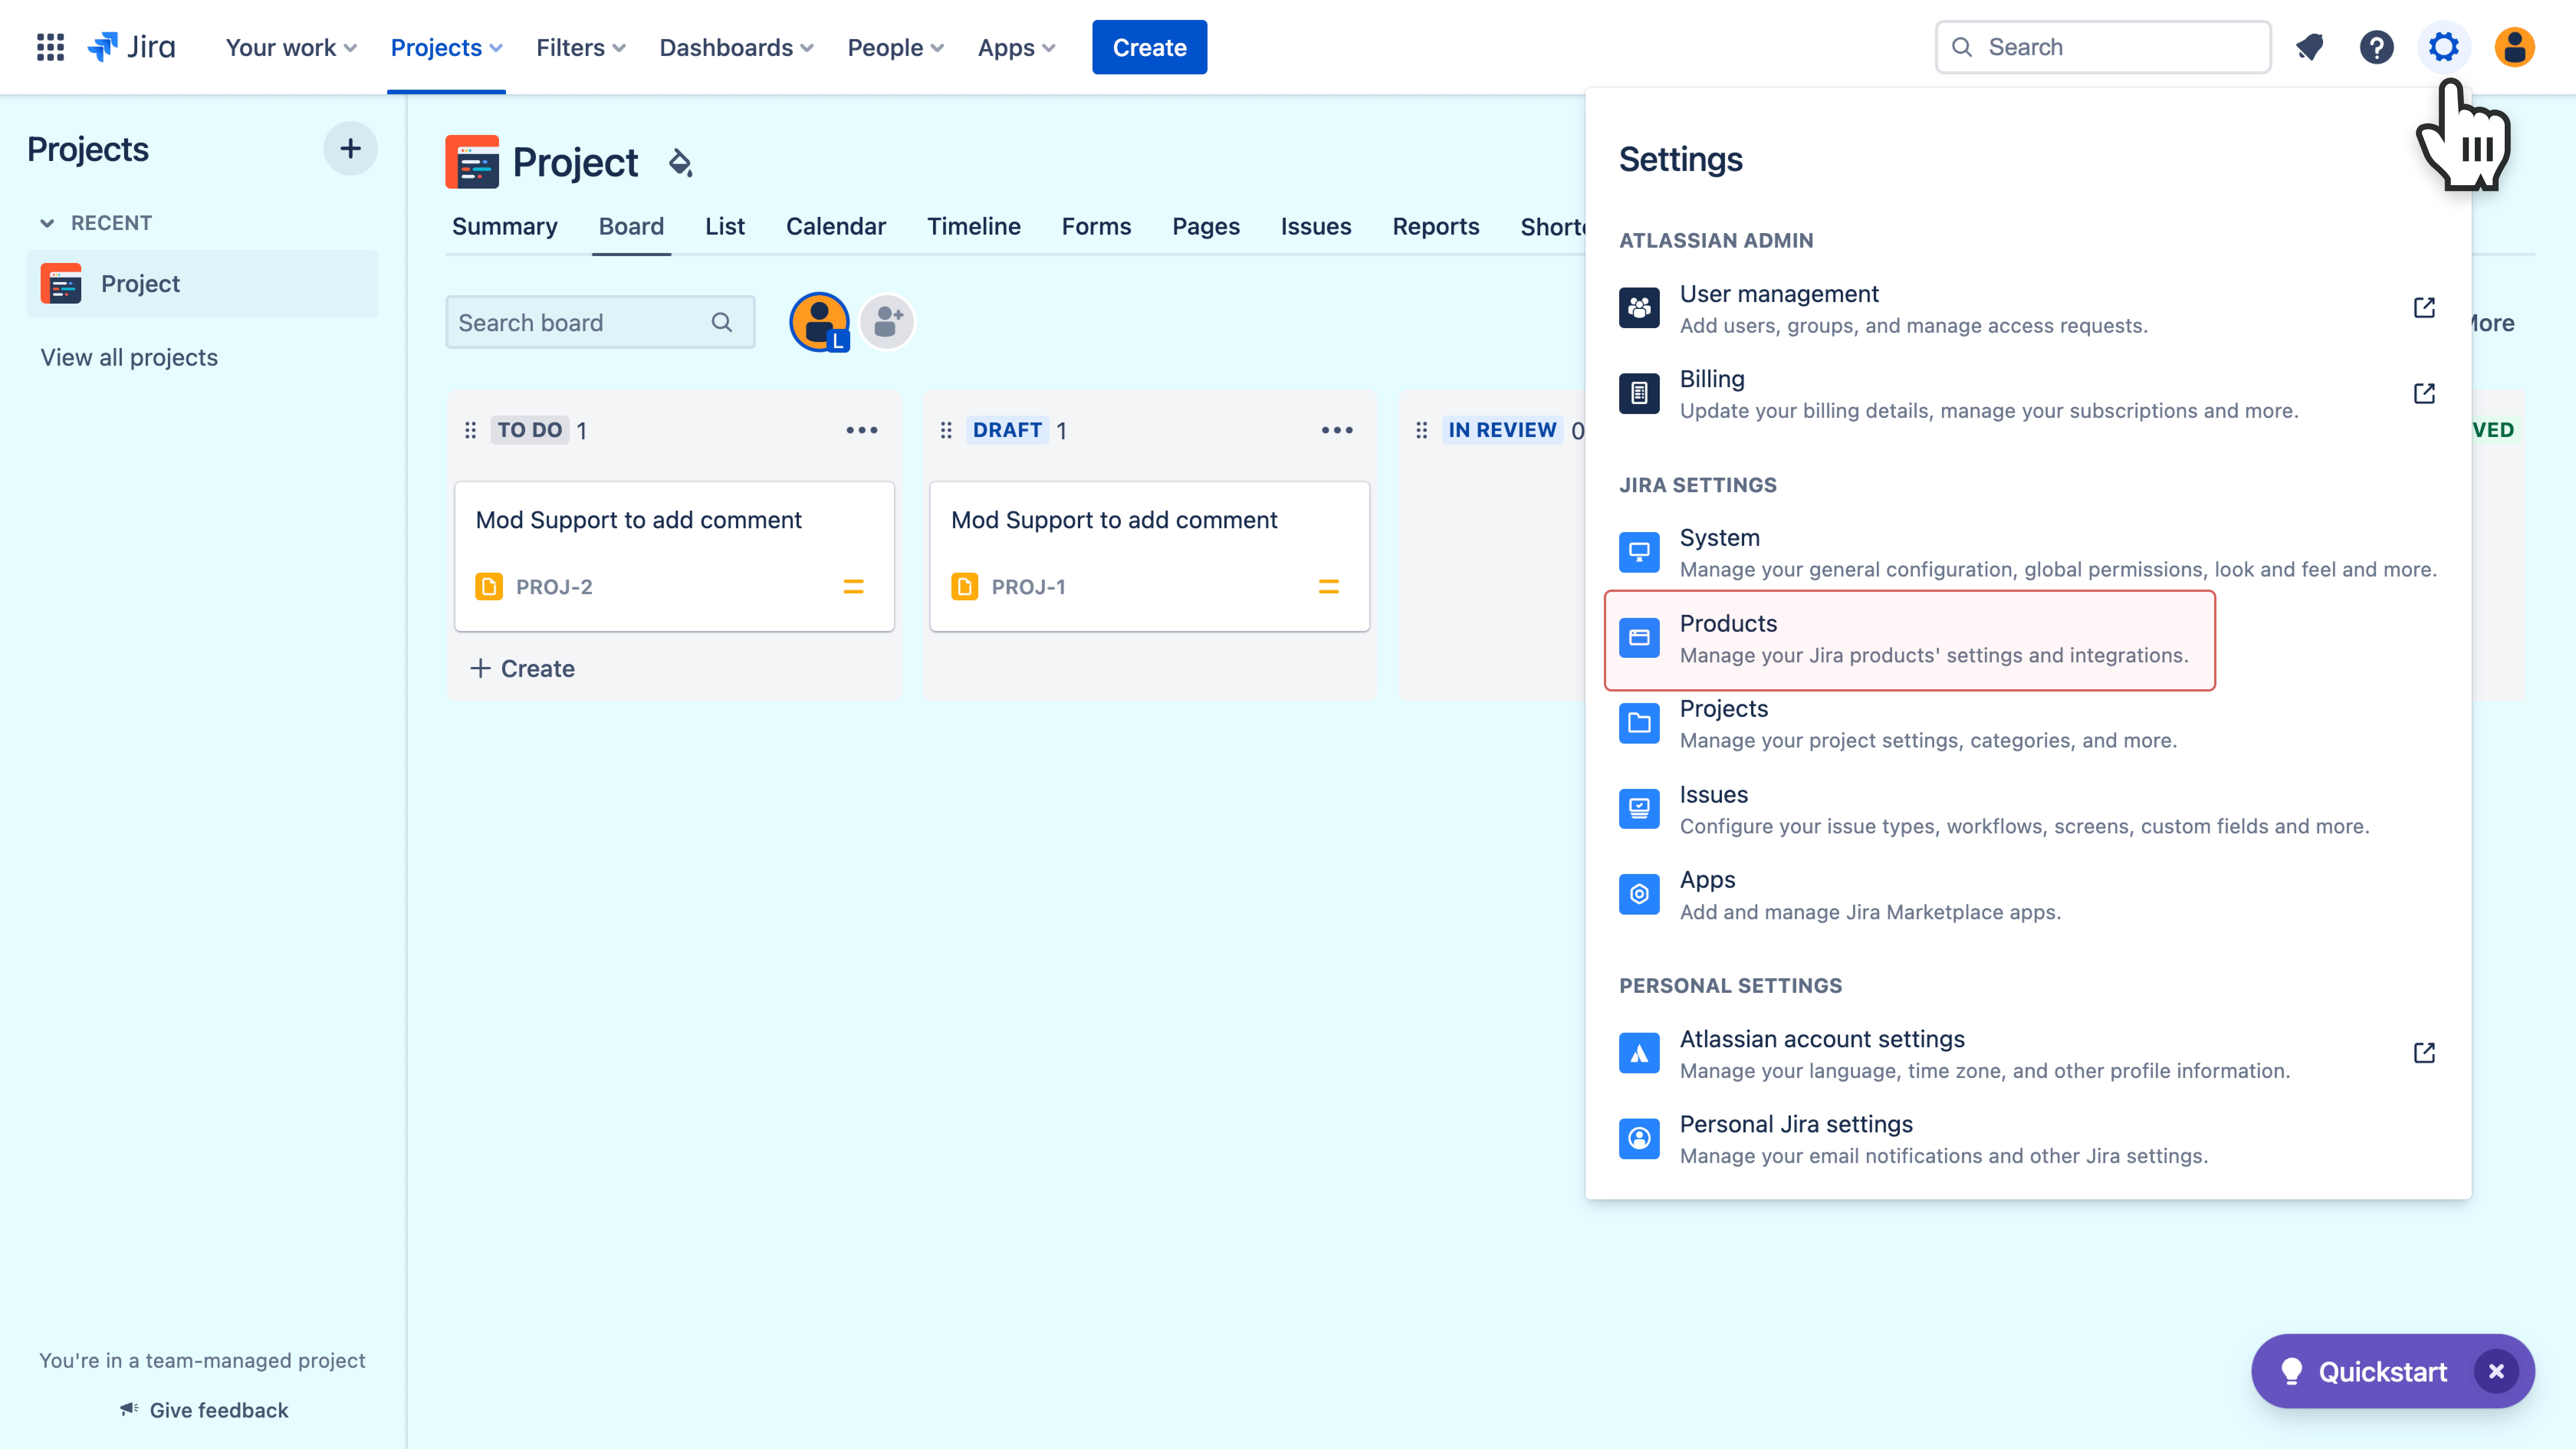Collapse the RECENT section
2576x1449 pixels.
coord(47,223)
